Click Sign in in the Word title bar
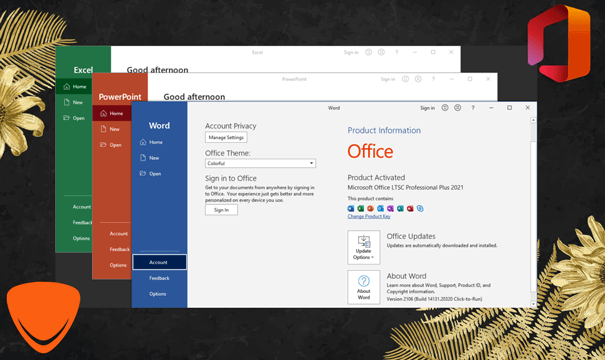605x360 pixels. coord(428,108)
